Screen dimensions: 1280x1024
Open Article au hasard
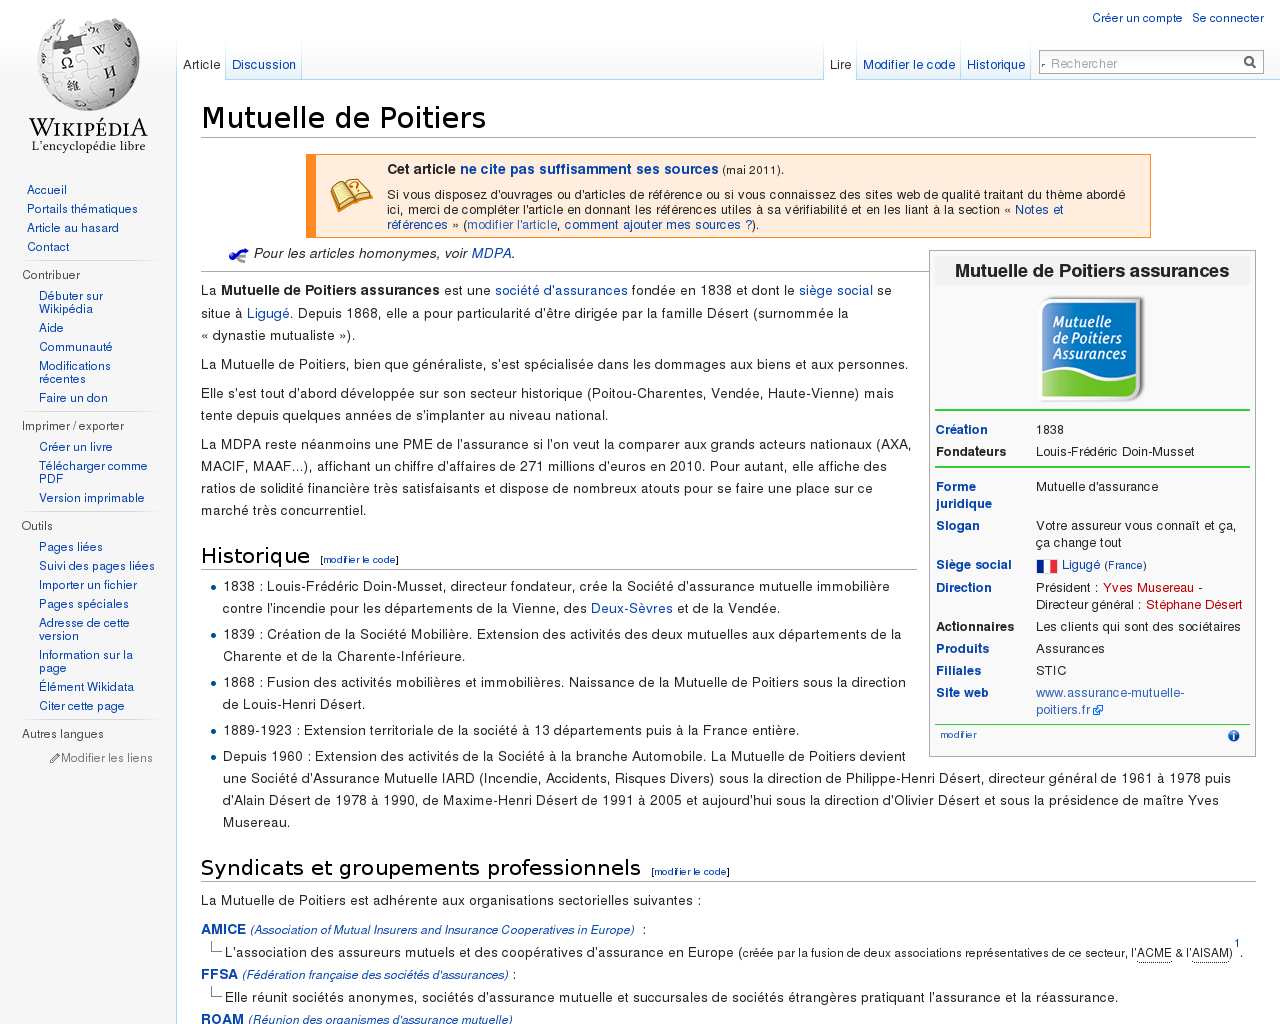coord(73,228)
